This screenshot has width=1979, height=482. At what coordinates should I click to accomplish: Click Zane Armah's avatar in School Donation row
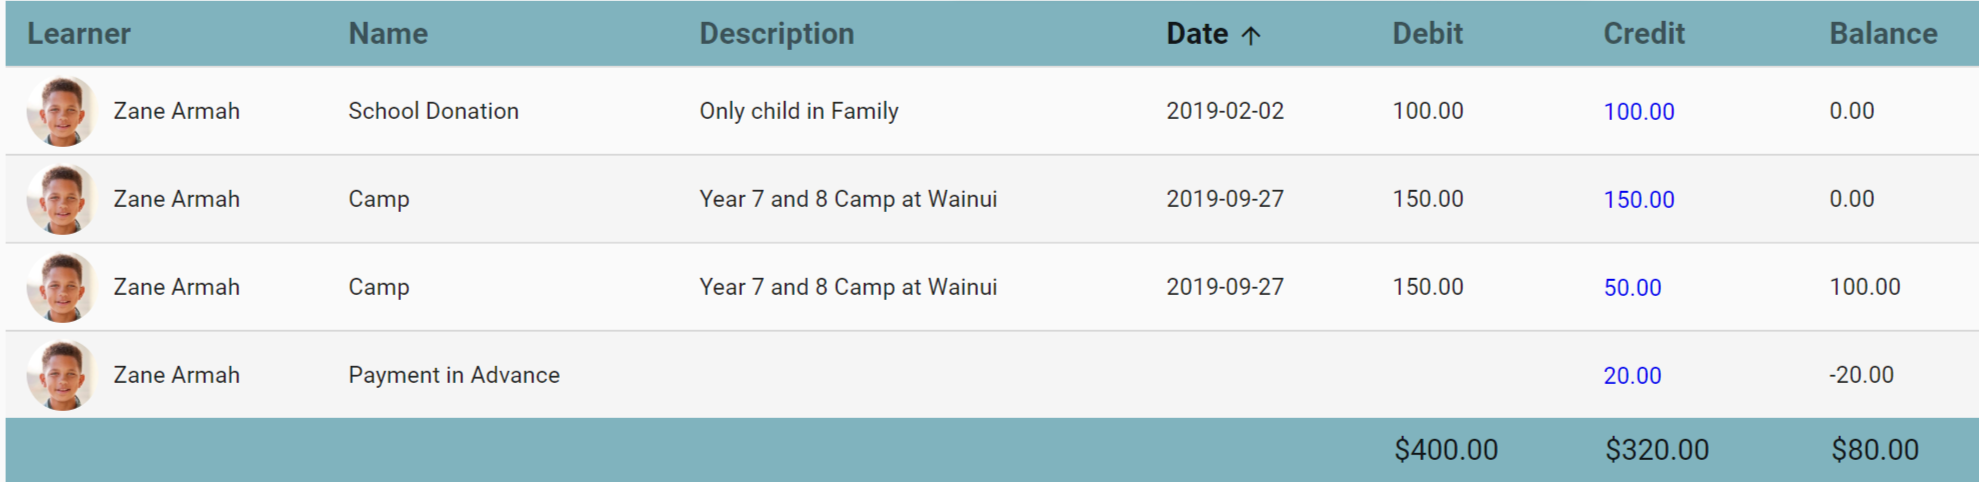[x=61, y=111]
